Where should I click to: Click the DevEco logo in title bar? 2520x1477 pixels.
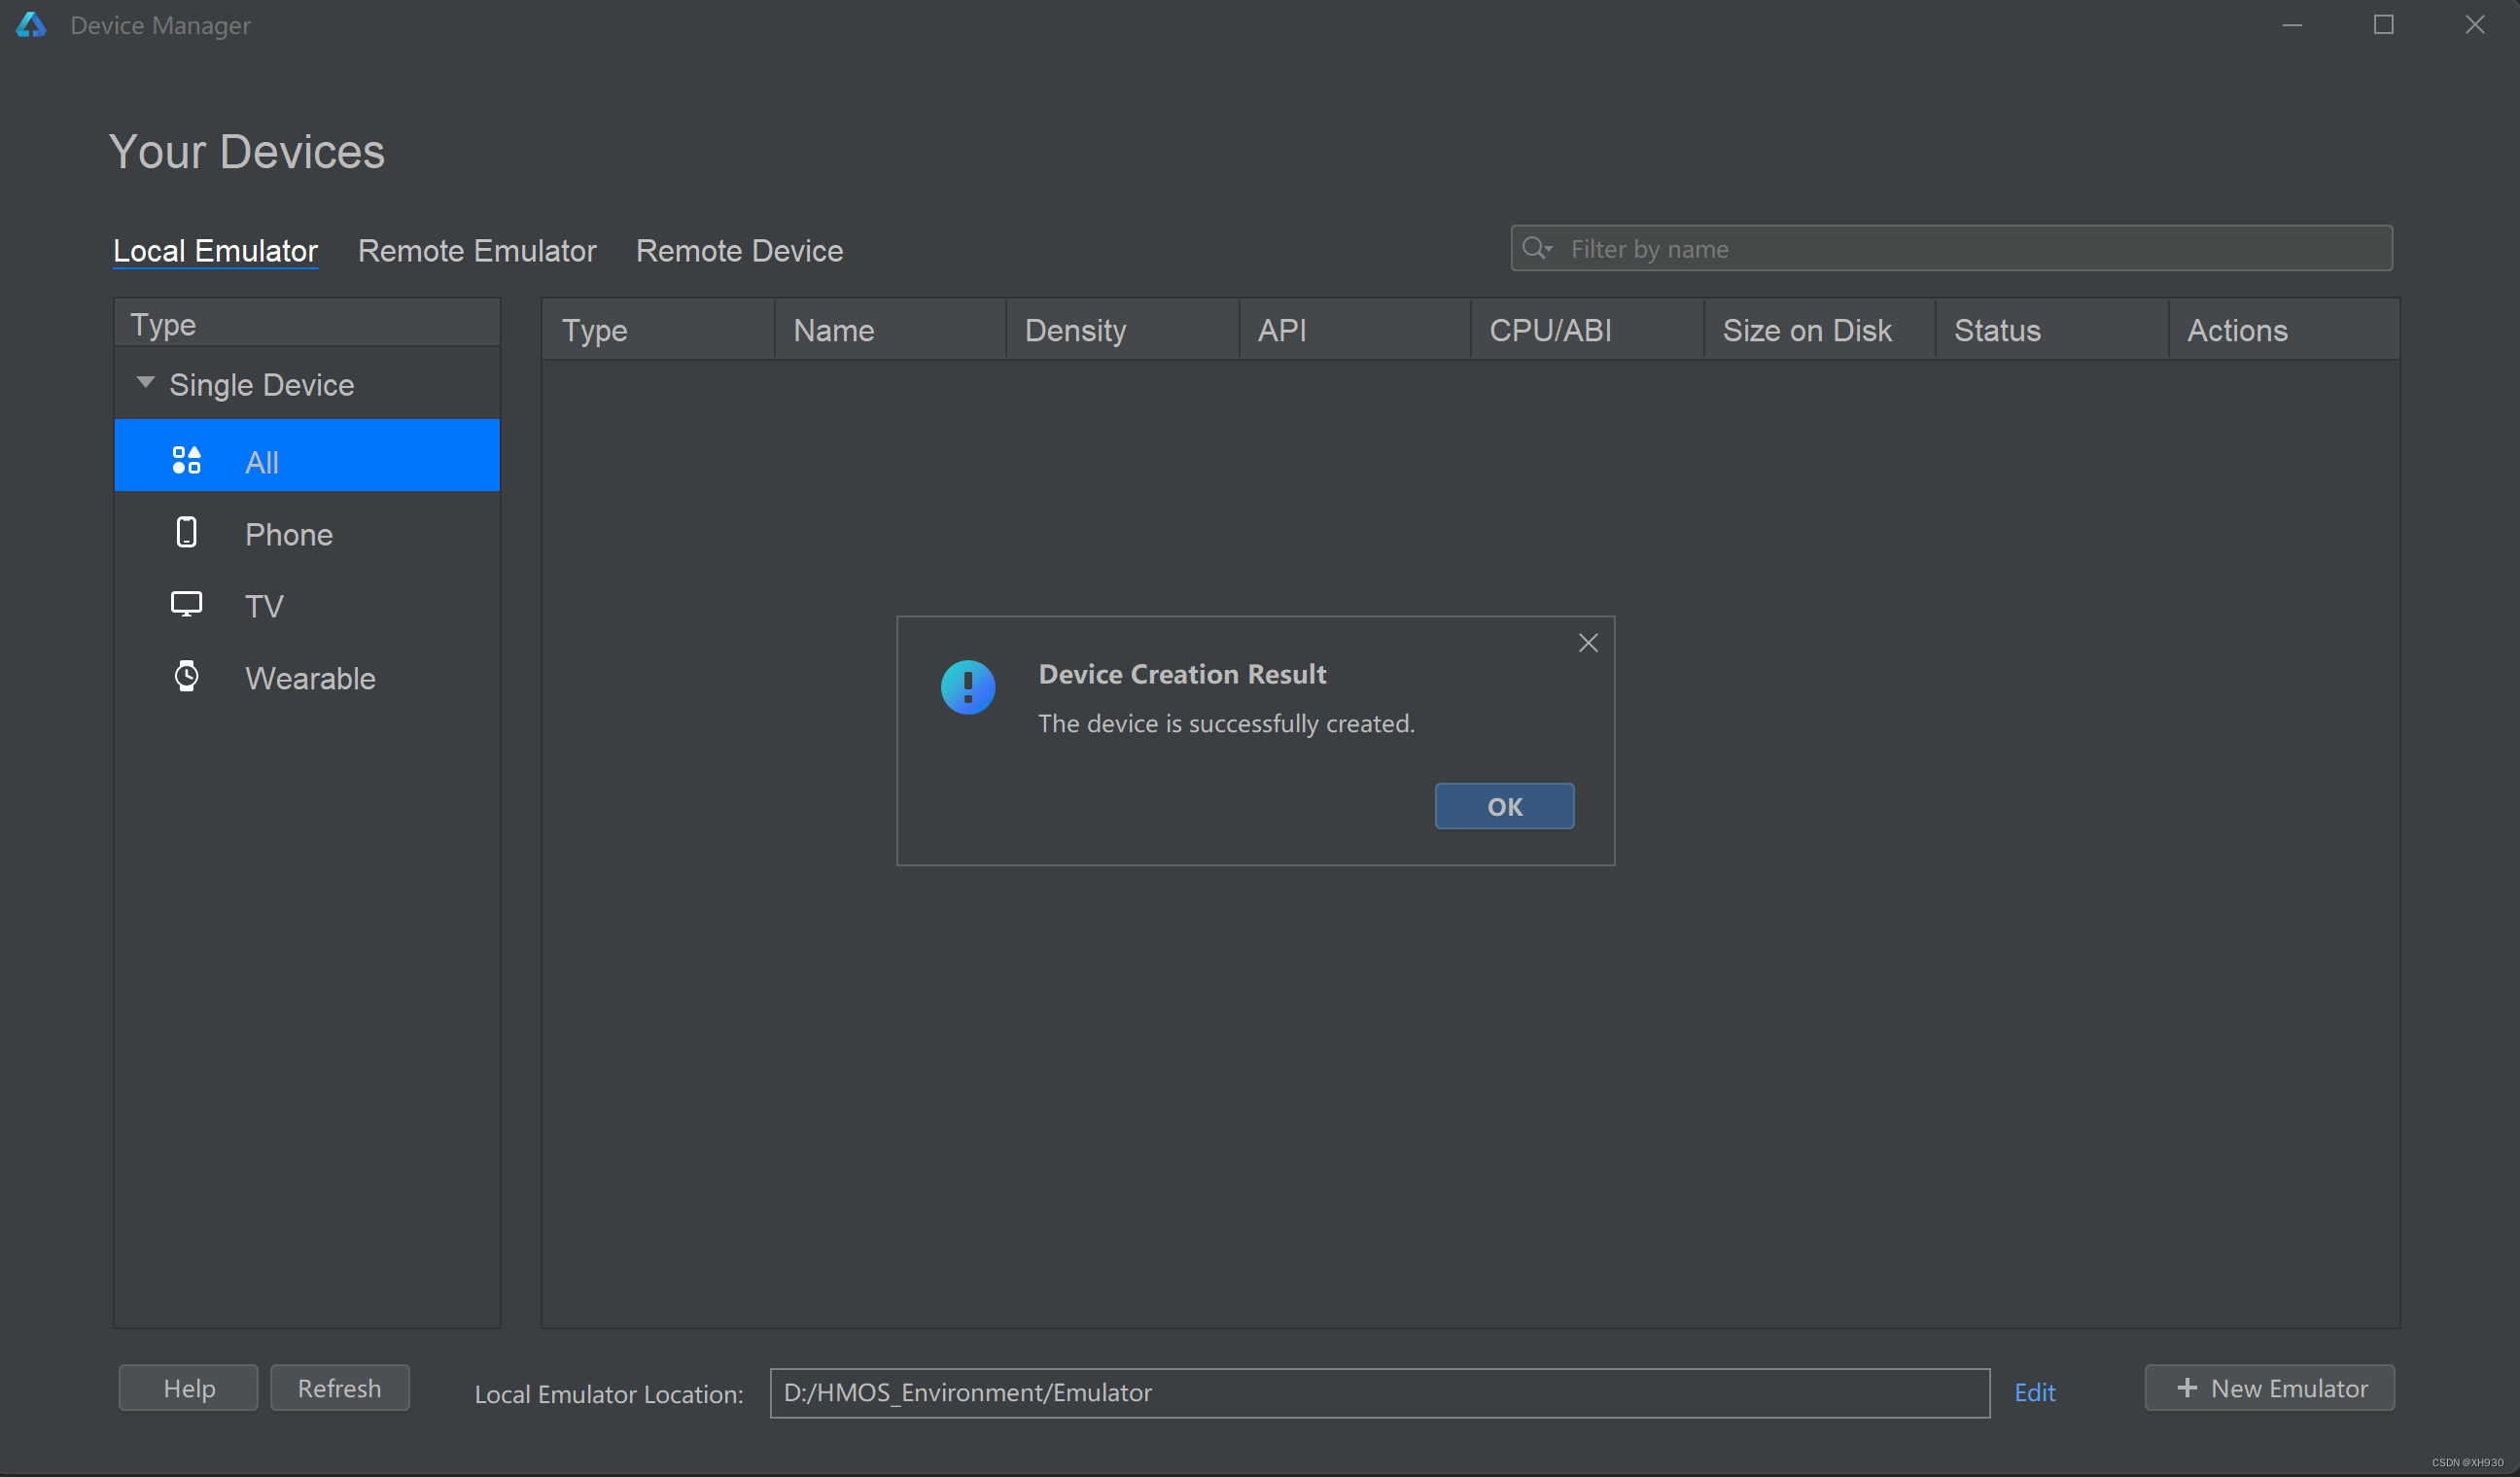coord(31,25)
